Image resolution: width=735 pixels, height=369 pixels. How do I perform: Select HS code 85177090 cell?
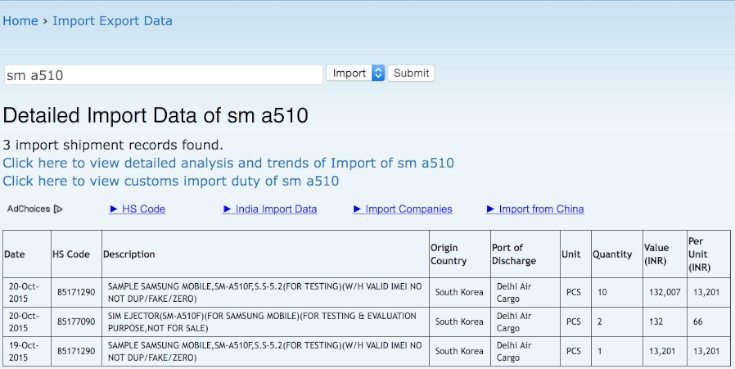(76, 322)
